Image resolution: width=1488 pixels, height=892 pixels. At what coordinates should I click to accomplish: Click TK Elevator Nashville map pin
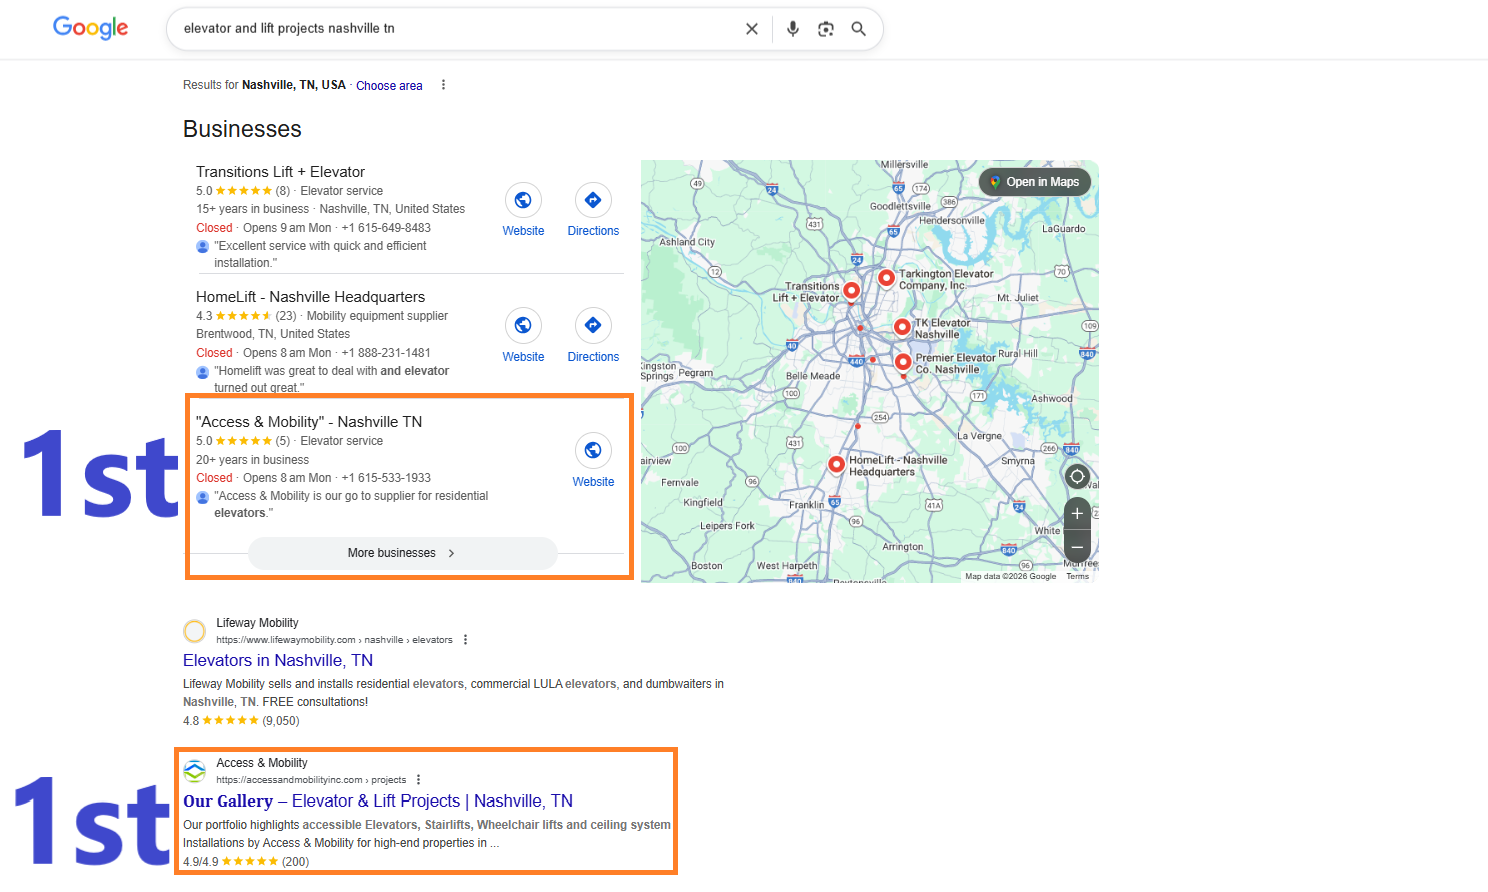tap(902, 327)
